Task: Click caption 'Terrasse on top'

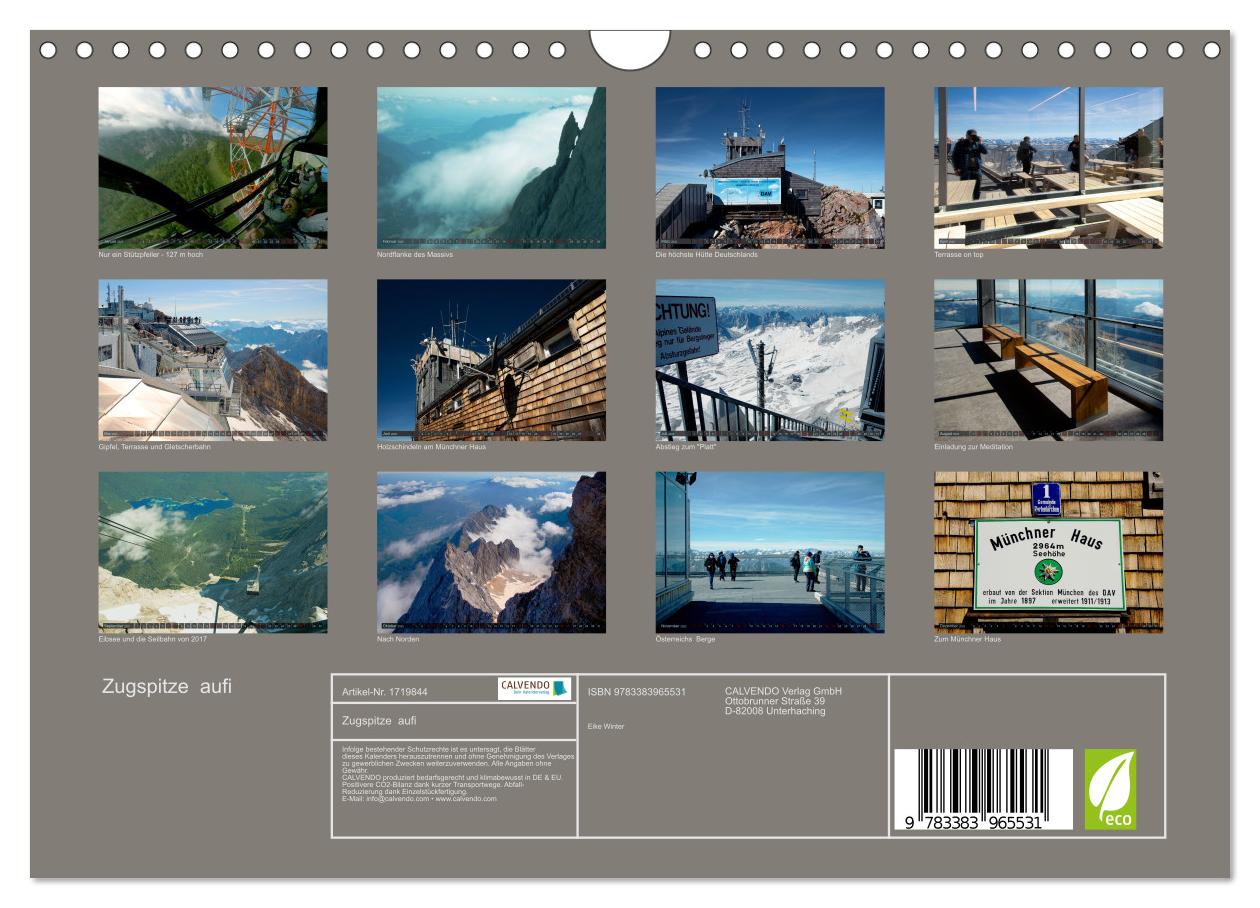Action: pos(959,255)
